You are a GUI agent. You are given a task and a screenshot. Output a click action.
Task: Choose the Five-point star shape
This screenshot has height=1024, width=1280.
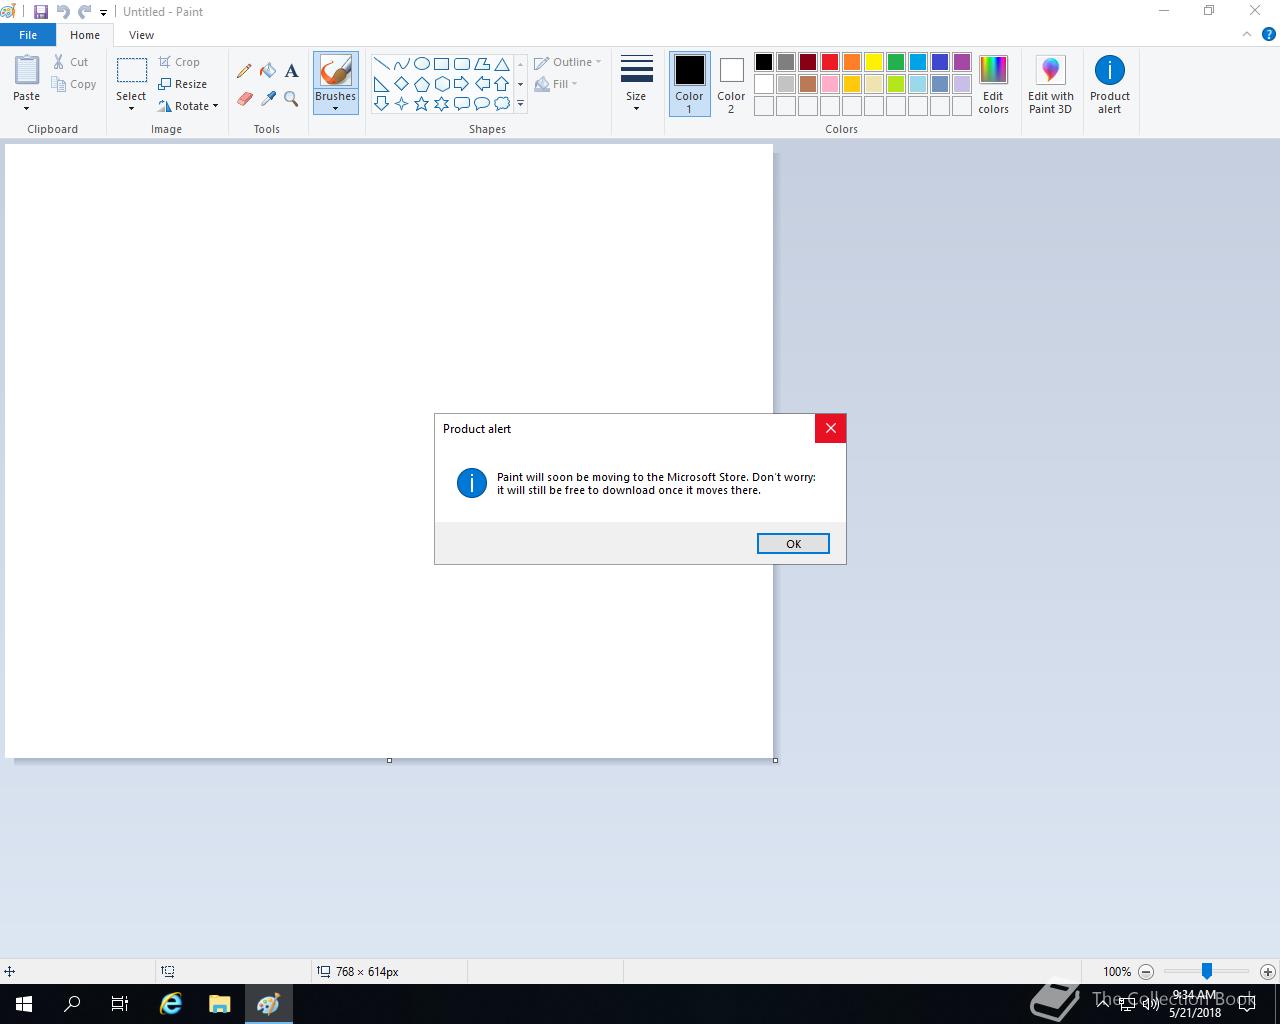pos(421,103)
